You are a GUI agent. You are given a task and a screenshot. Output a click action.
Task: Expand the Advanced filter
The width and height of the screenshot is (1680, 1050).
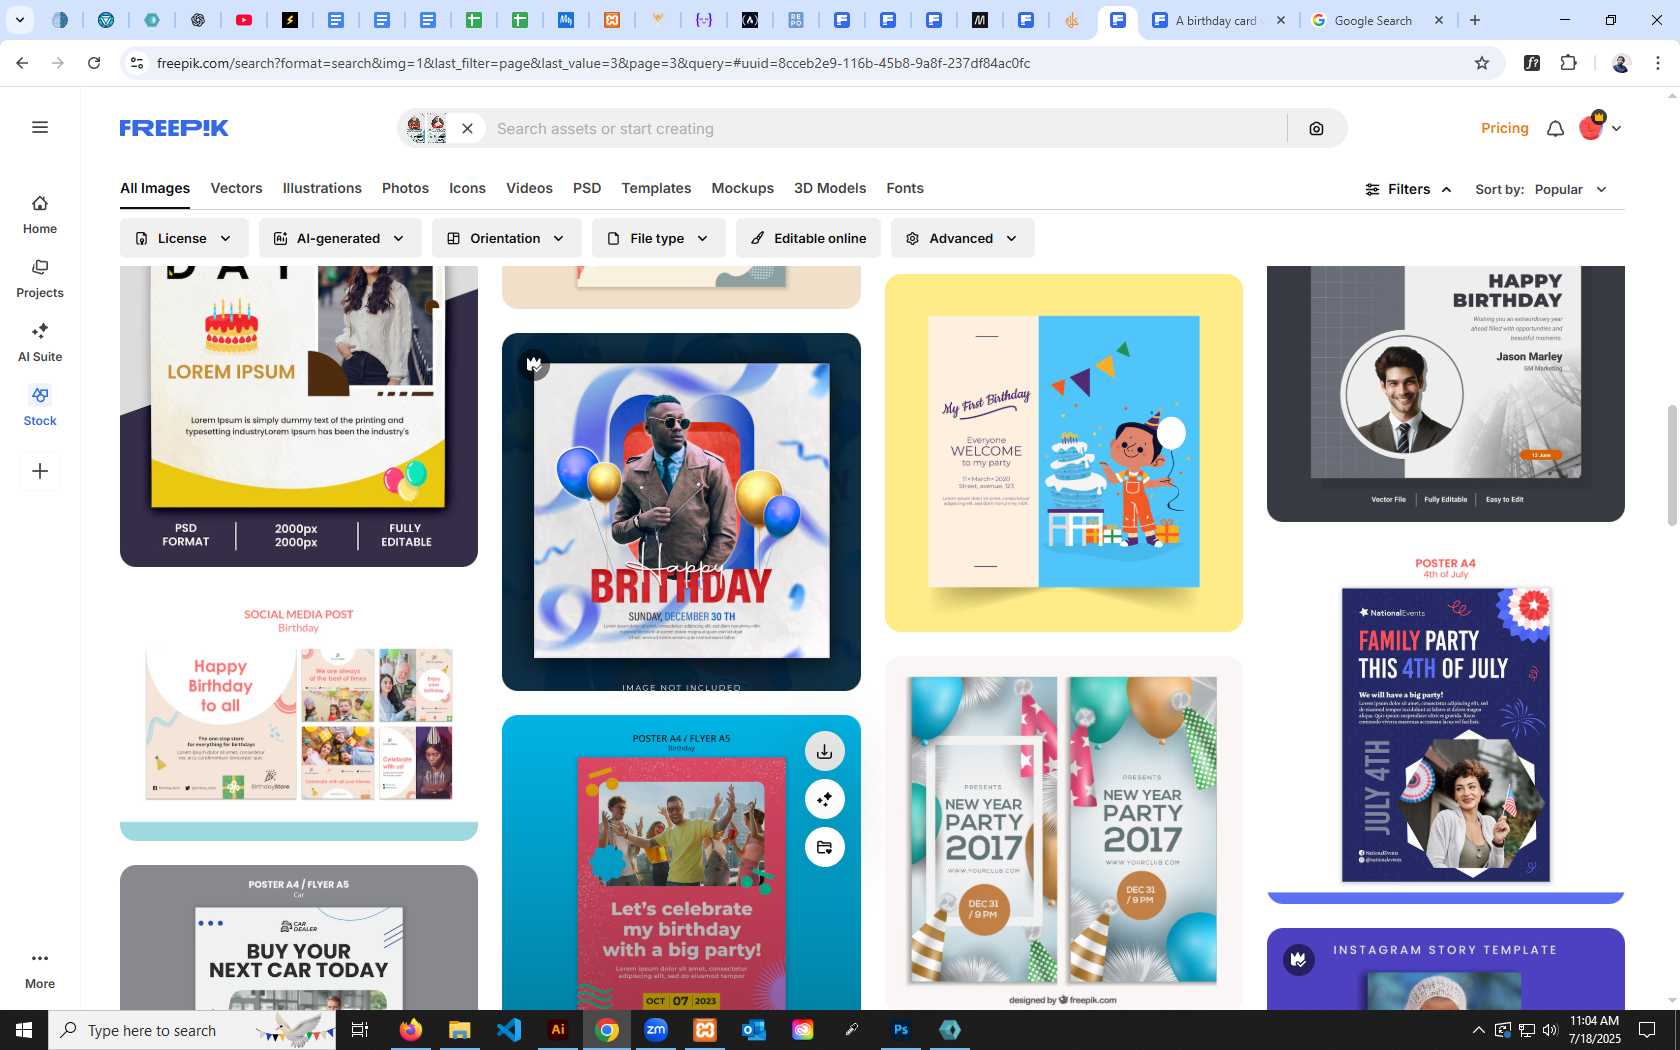click(962, 238)
